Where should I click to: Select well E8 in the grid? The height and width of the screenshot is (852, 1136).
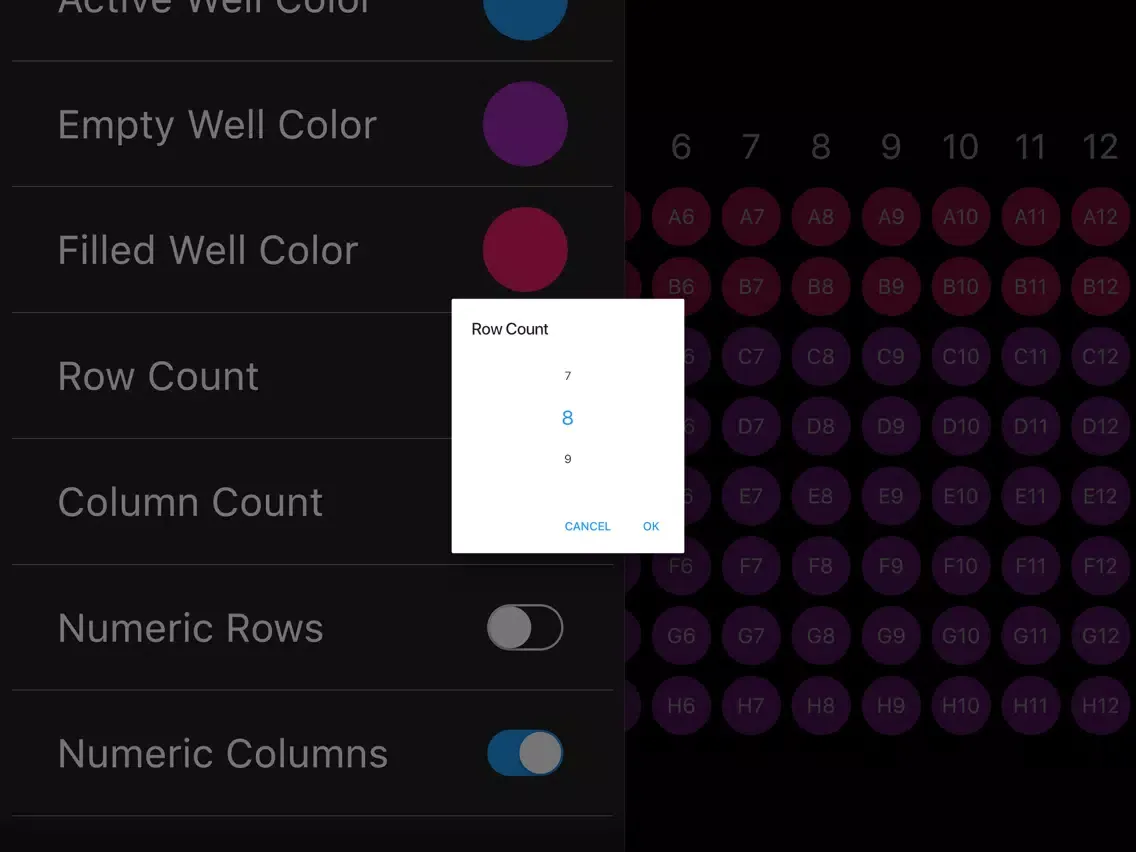(820, 496)
